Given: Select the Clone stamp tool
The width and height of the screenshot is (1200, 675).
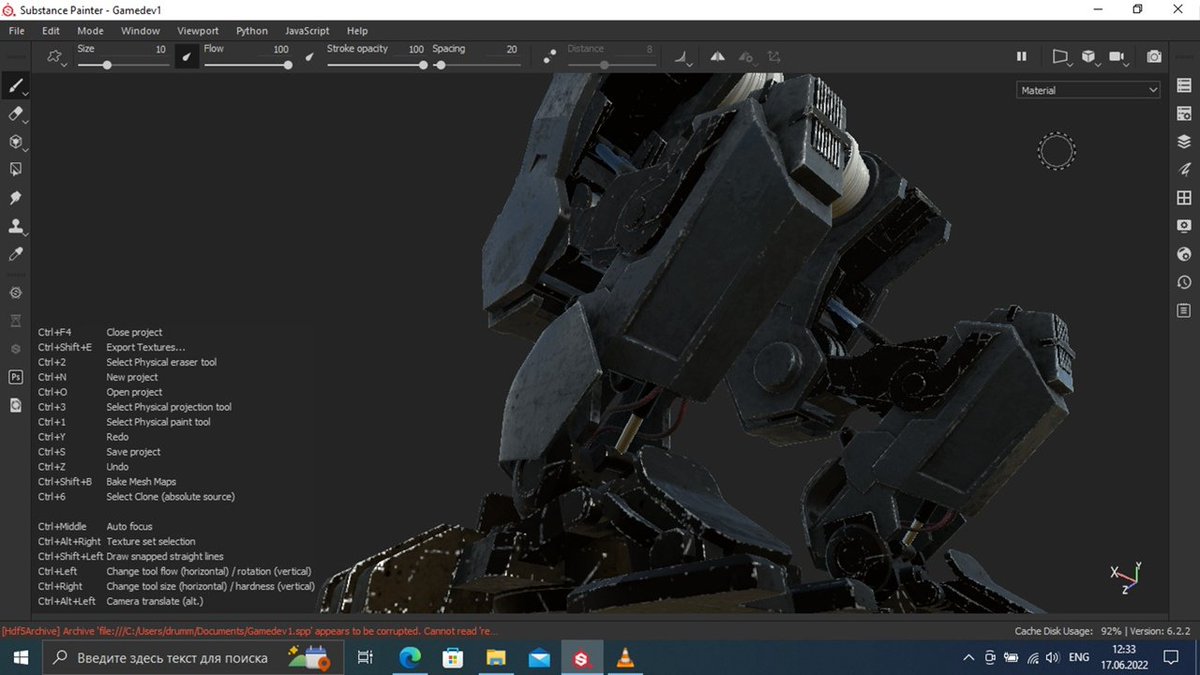Looking at the screenshot, I should 15,226.
